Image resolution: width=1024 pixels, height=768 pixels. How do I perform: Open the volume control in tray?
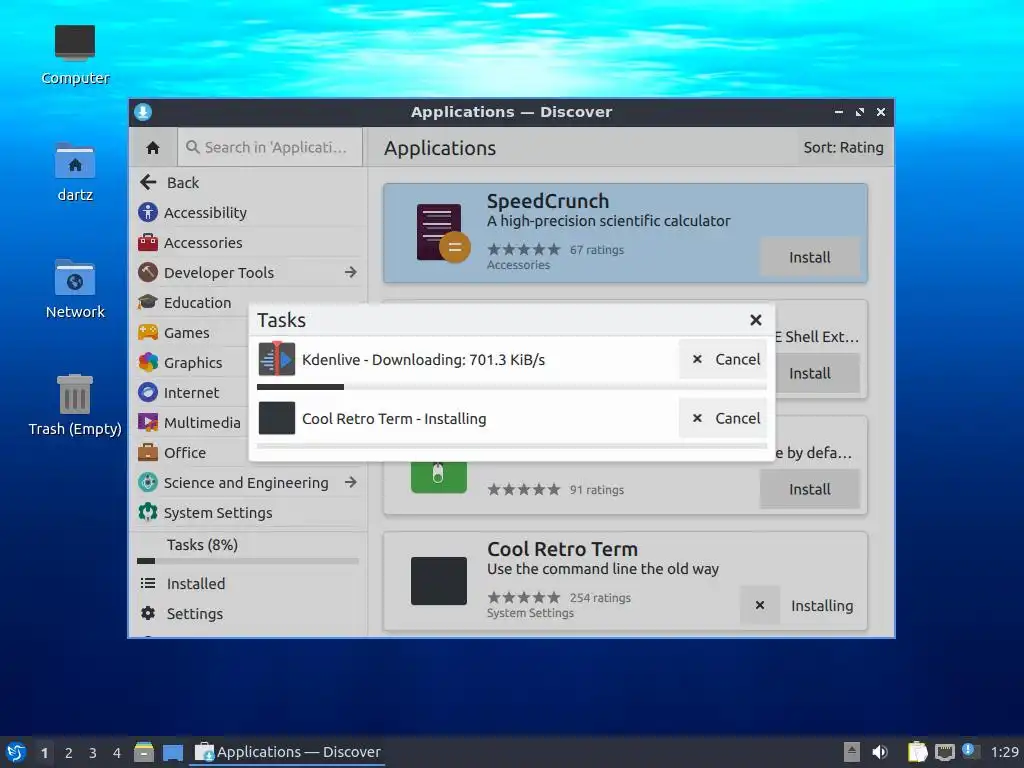coord(880,752)
